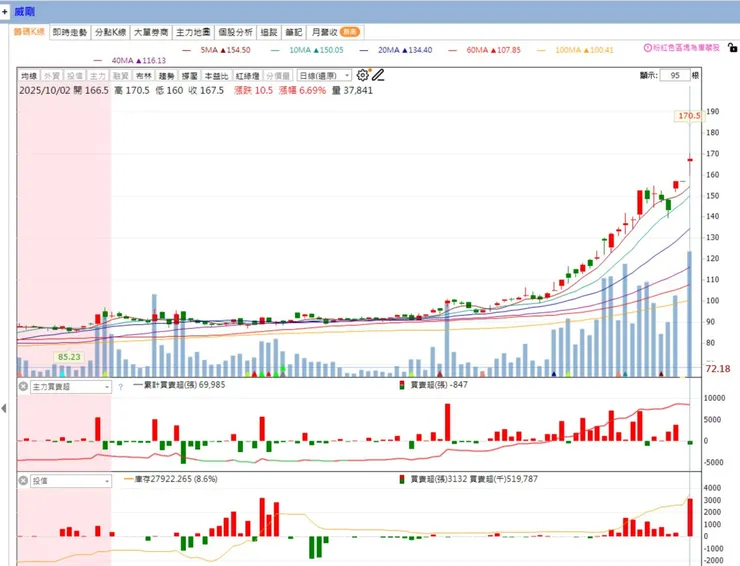Click the 漲幅 6.69% value
This screenshot has width=740, height=566.
[x=302, y=90]
